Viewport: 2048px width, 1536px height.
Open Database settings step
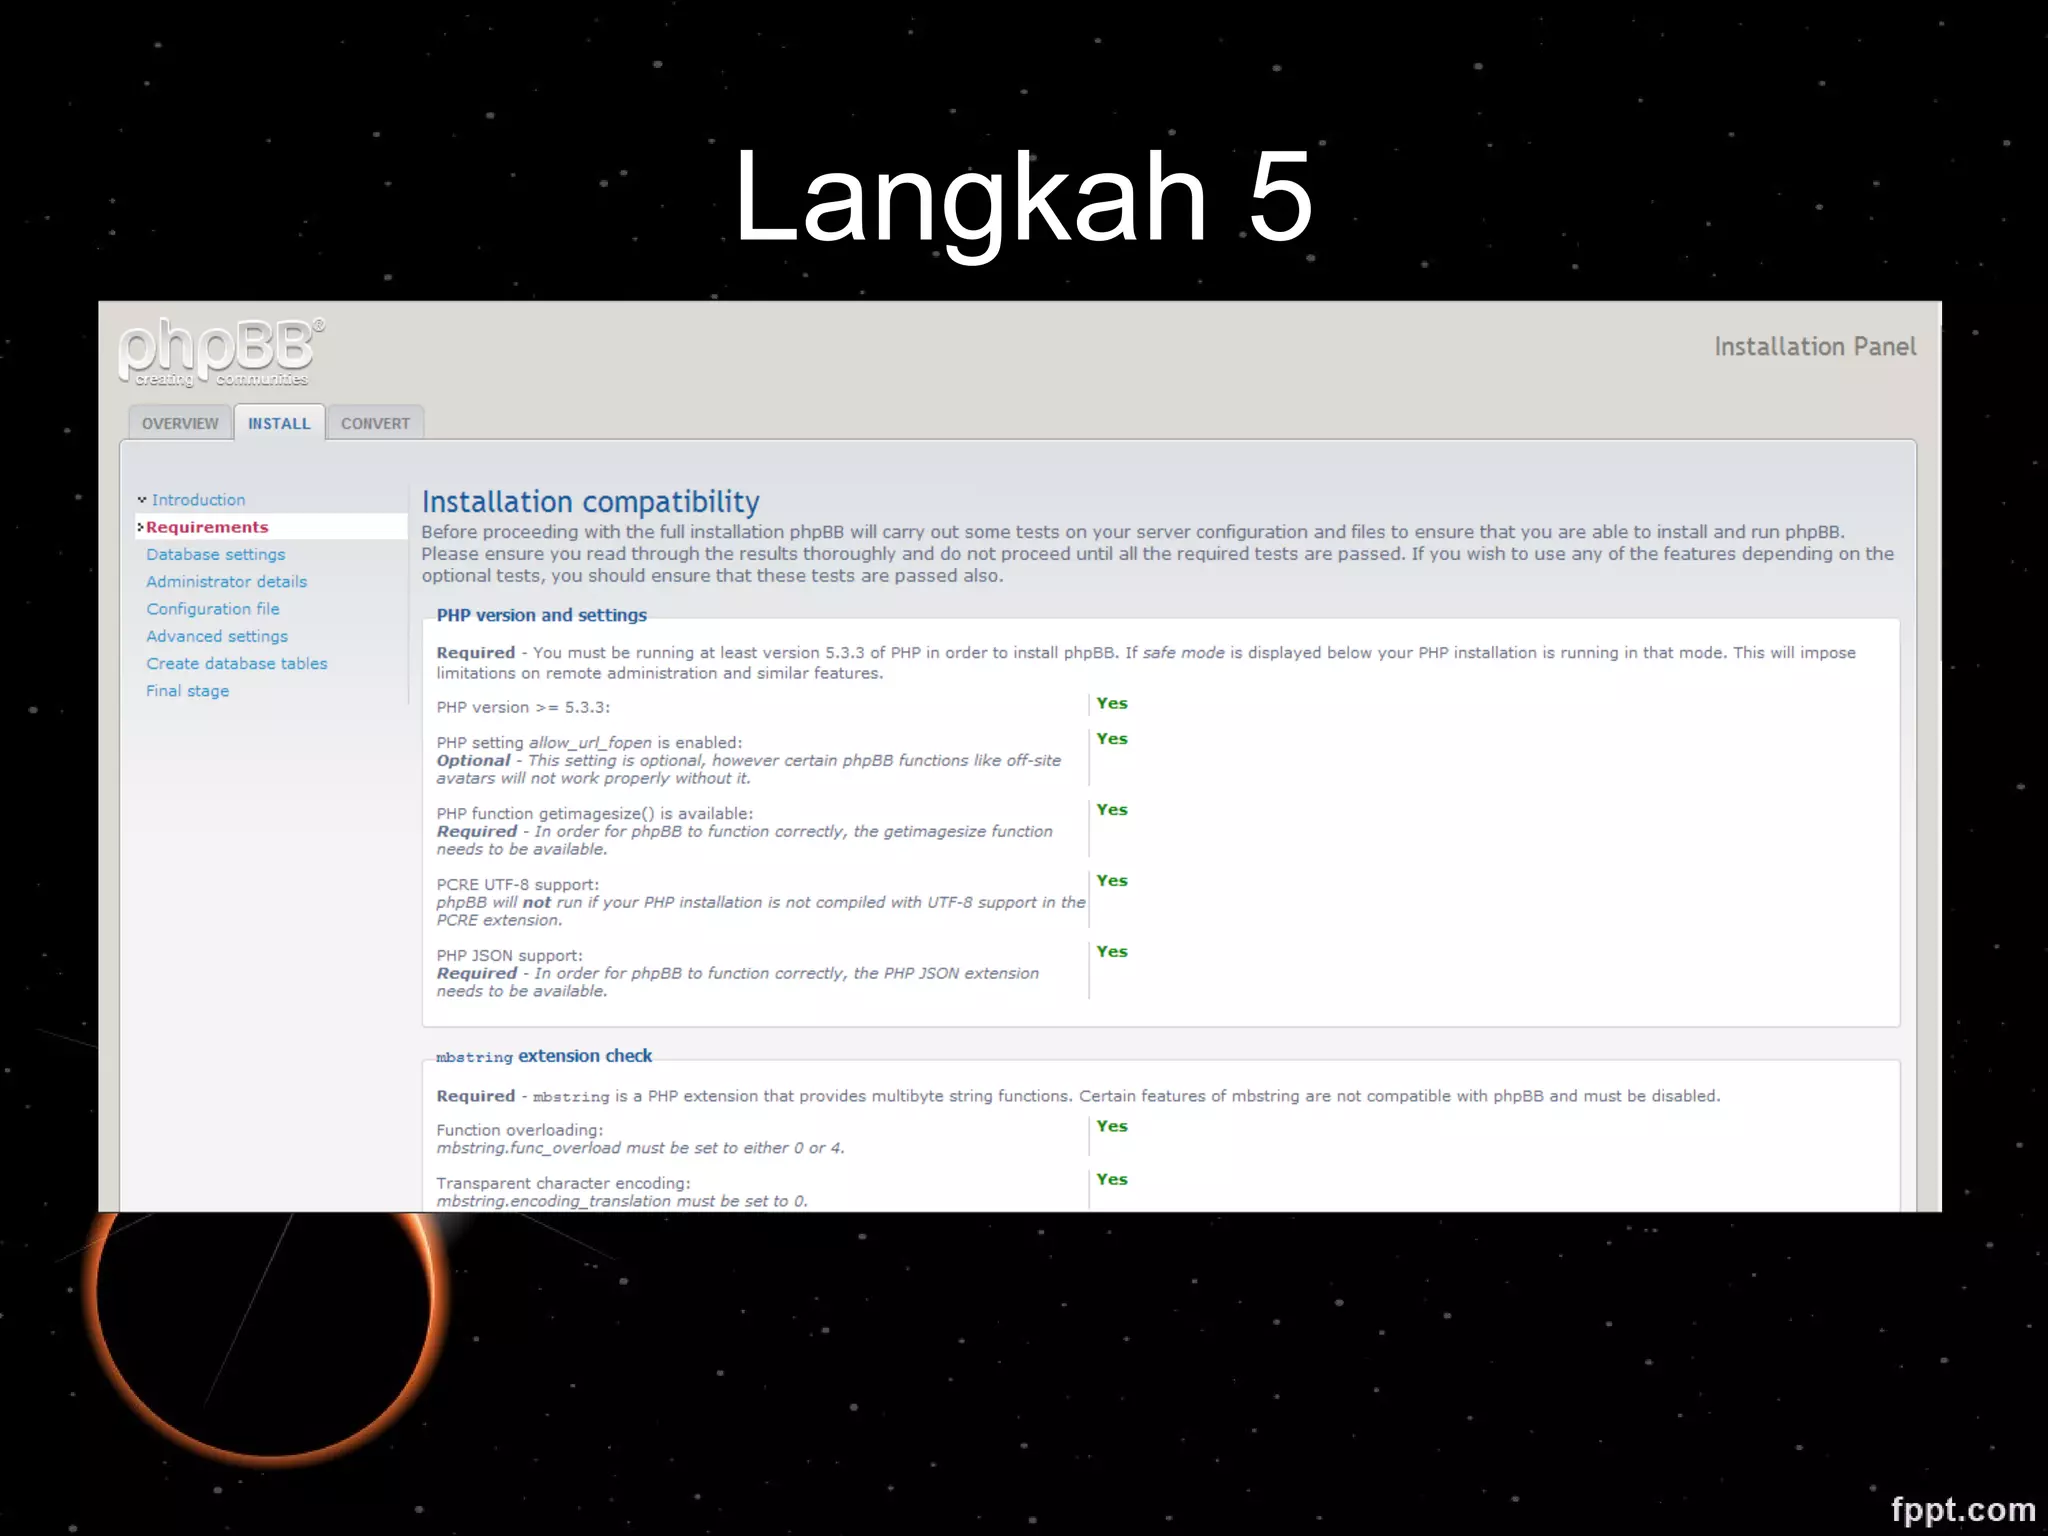point(216,554)
